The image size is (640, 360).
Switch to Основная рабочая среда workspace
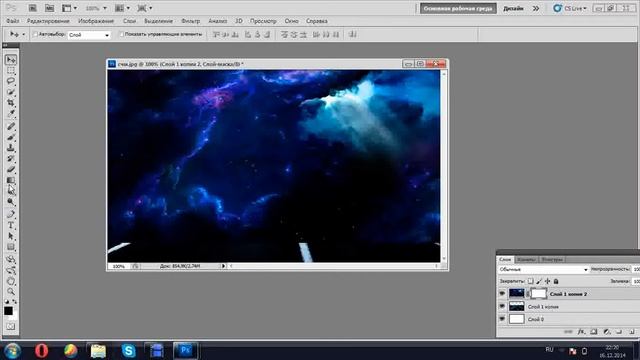click(458, 8)
